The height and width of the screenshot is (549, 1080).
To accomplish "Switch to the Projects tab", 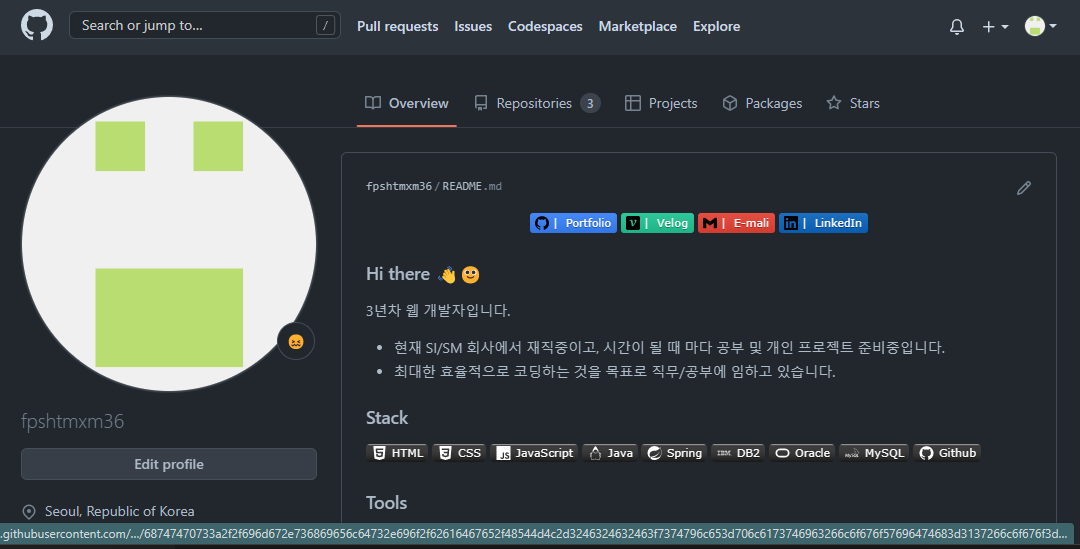I will tap(661, 103).
